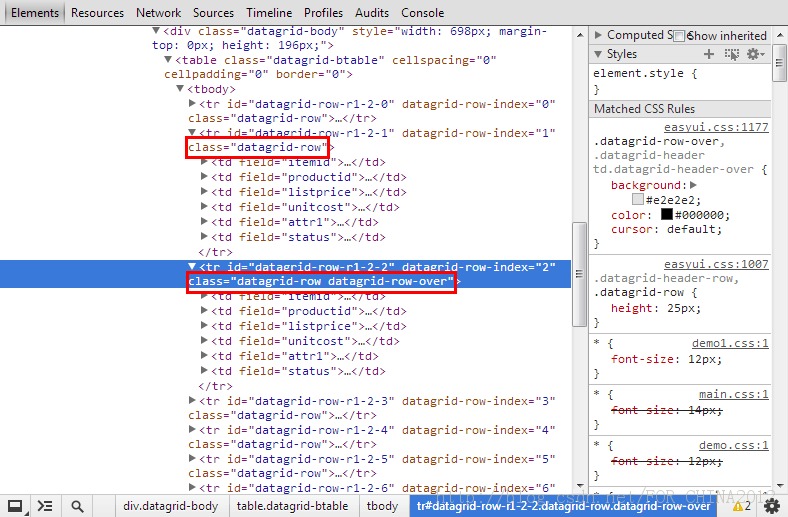Select the td field="productid" under row index 2
788x517 pixels.
pyautogui.click(x=309, y=311)
